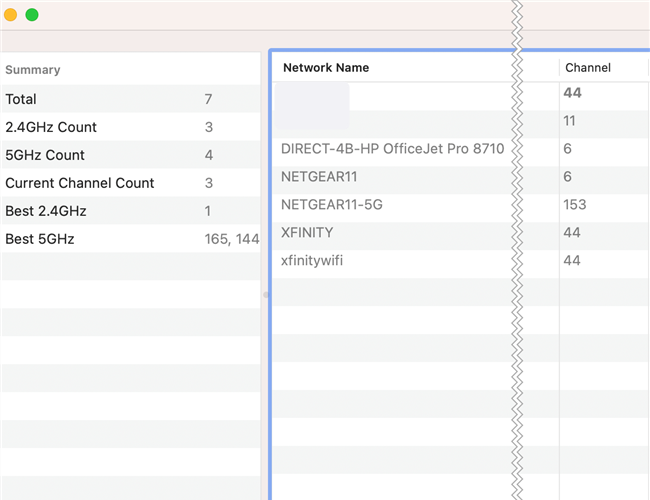Image resolution: width=650 pixels, height=500 pixels.
Task: Select the Total row in Summary
Action: click(21, 99)
